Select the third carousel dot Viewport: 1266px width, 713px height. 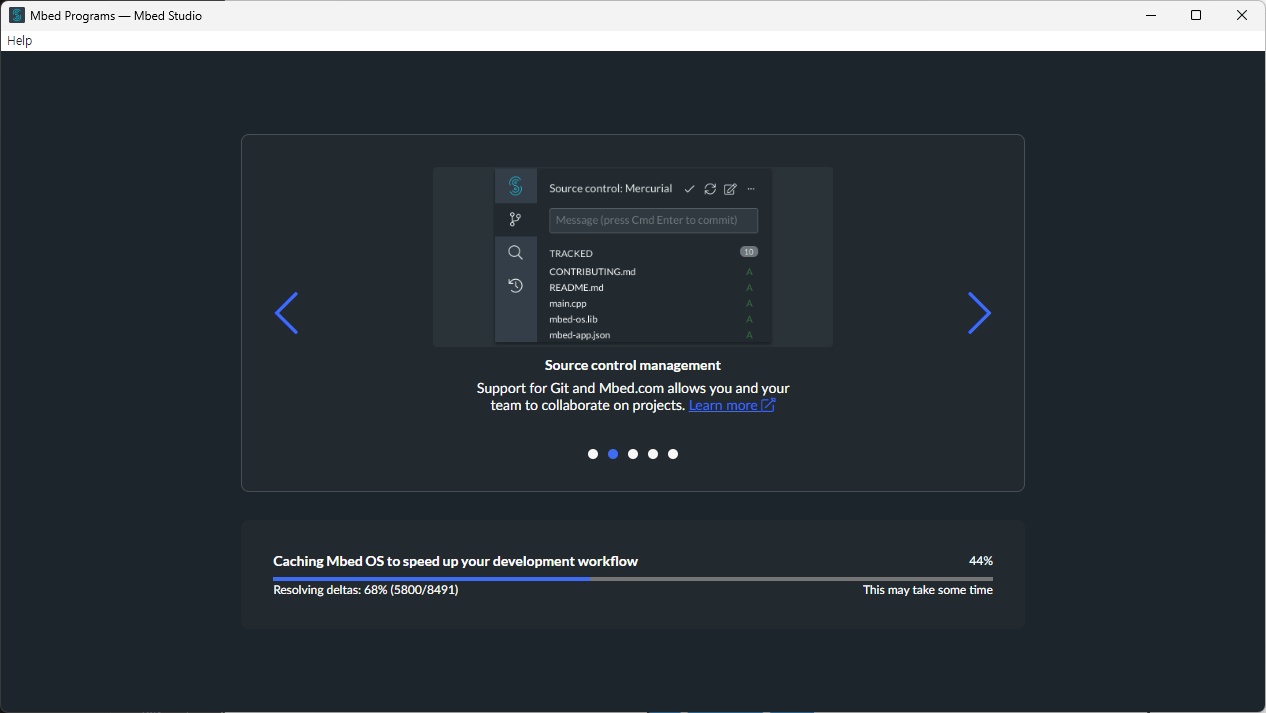coord(633,454)
